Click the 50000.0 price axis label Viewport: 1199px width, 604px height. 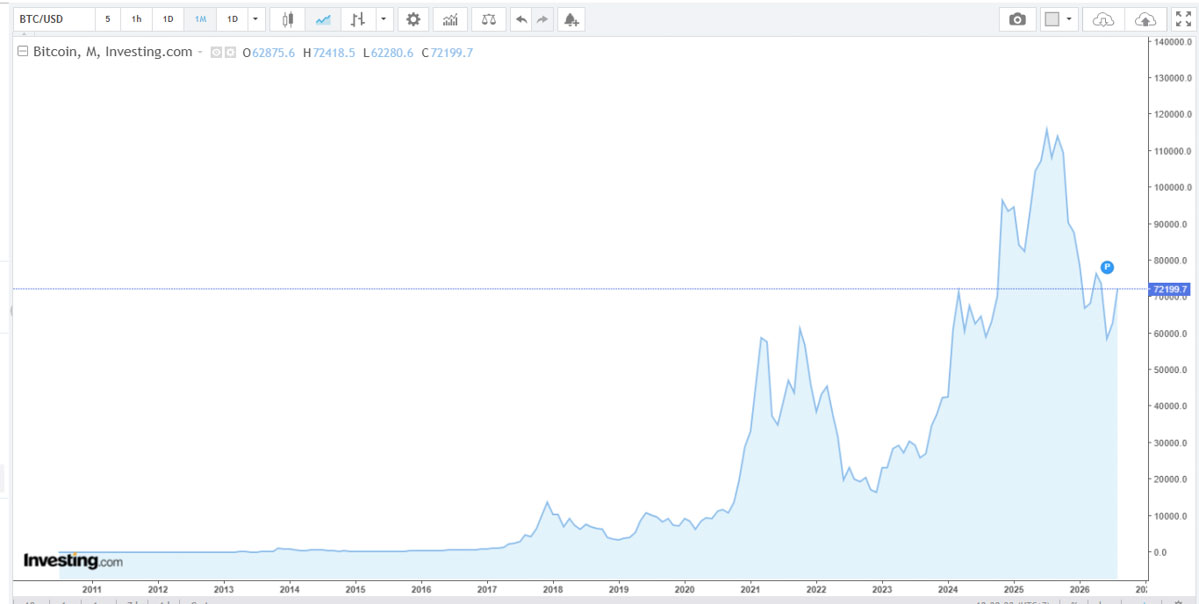[1173, 369]
